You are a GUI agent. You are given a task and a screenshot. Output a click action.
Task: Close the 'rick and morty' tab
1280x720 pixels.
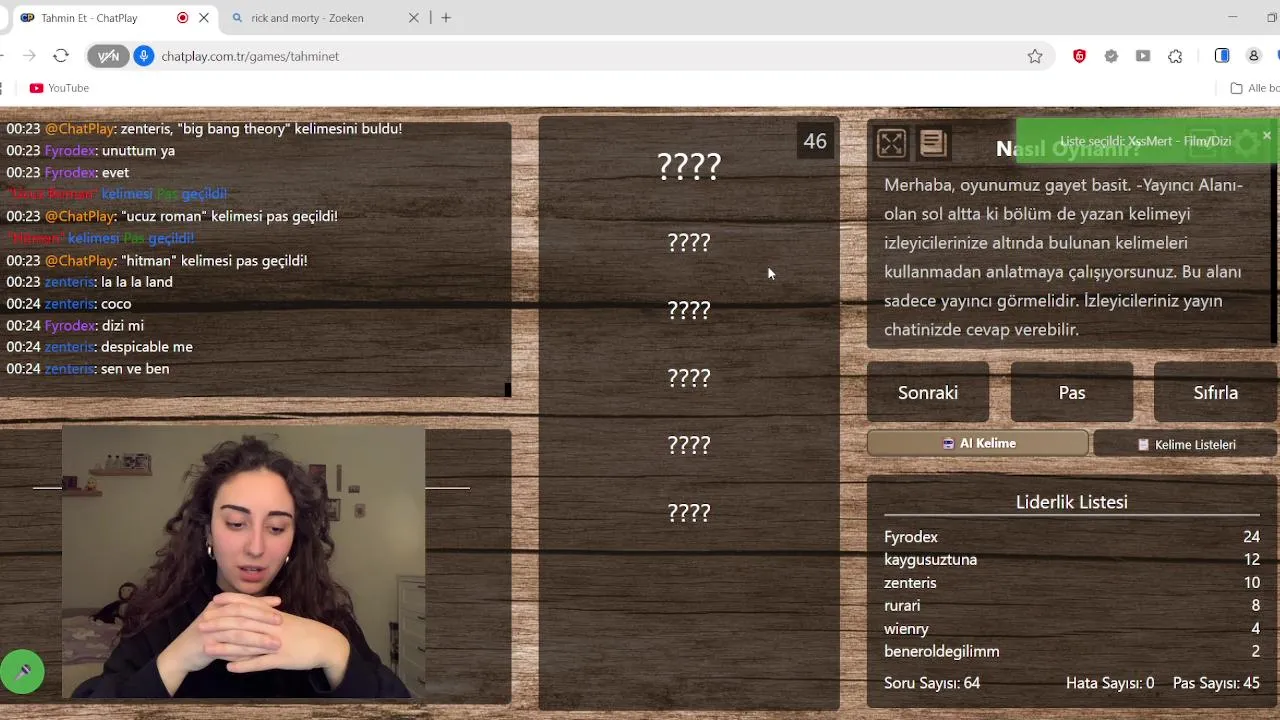414,18
